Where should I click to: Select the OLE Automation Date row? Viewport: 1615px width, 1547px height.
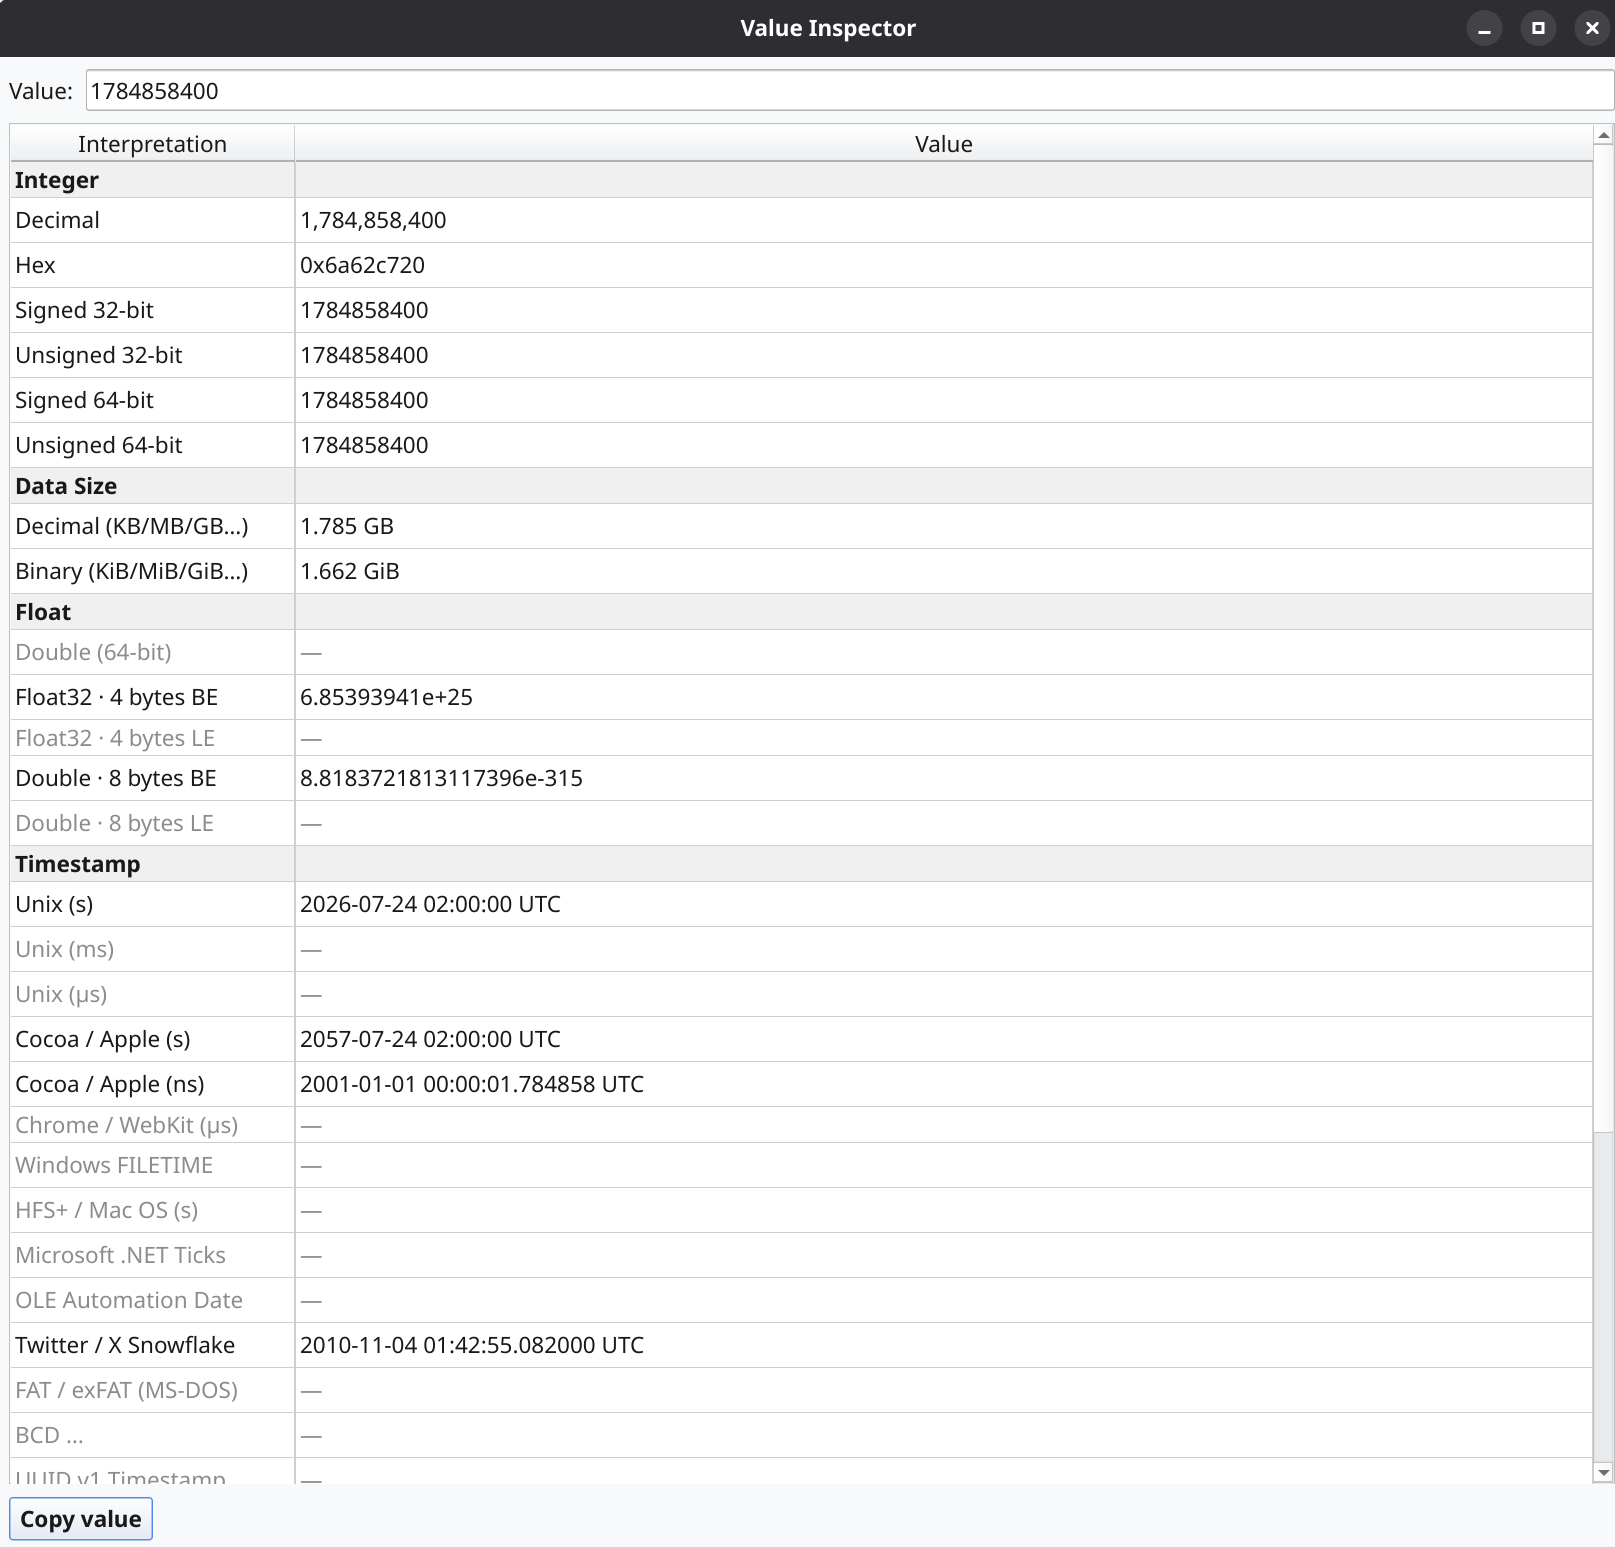[x=801, y=1300]
